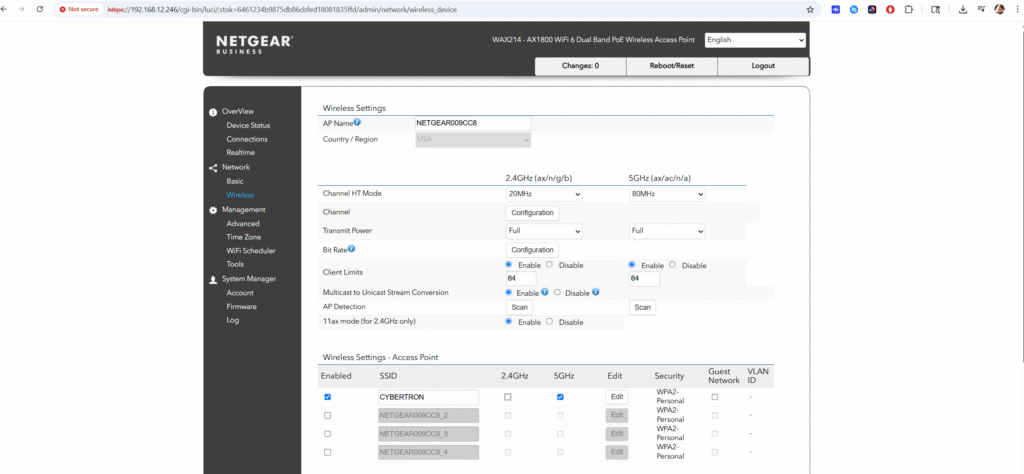Check Guest Network box for CYBERTRON
This screenshot has height=474, width=1024.
pos(714,397)
